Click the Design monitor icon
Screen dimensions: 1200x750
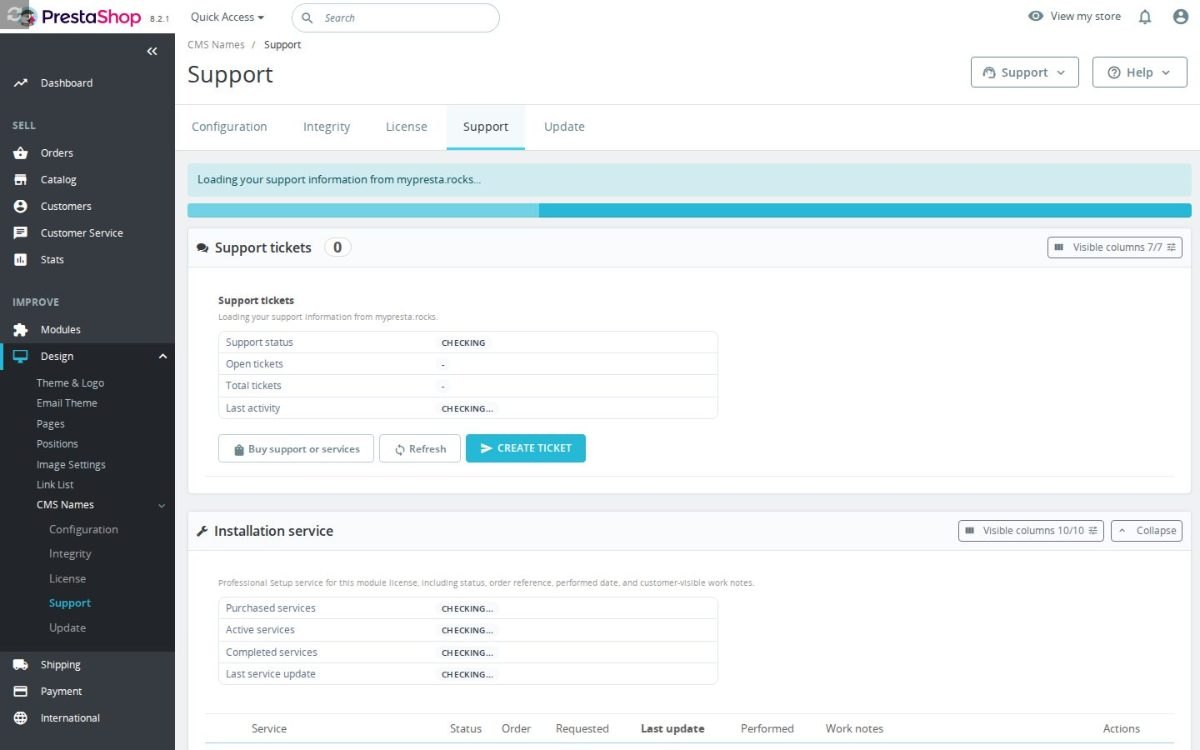point(20,356)
